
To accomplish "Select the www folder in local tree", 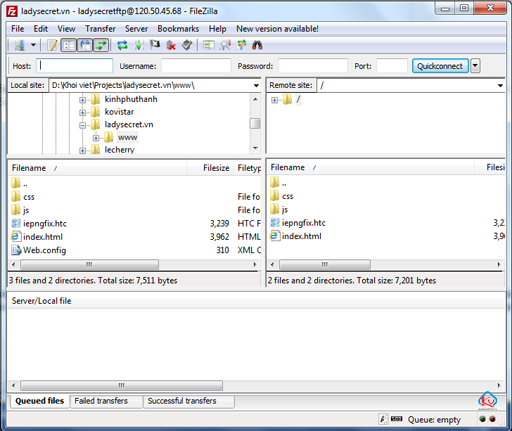I will click(127, 137).
